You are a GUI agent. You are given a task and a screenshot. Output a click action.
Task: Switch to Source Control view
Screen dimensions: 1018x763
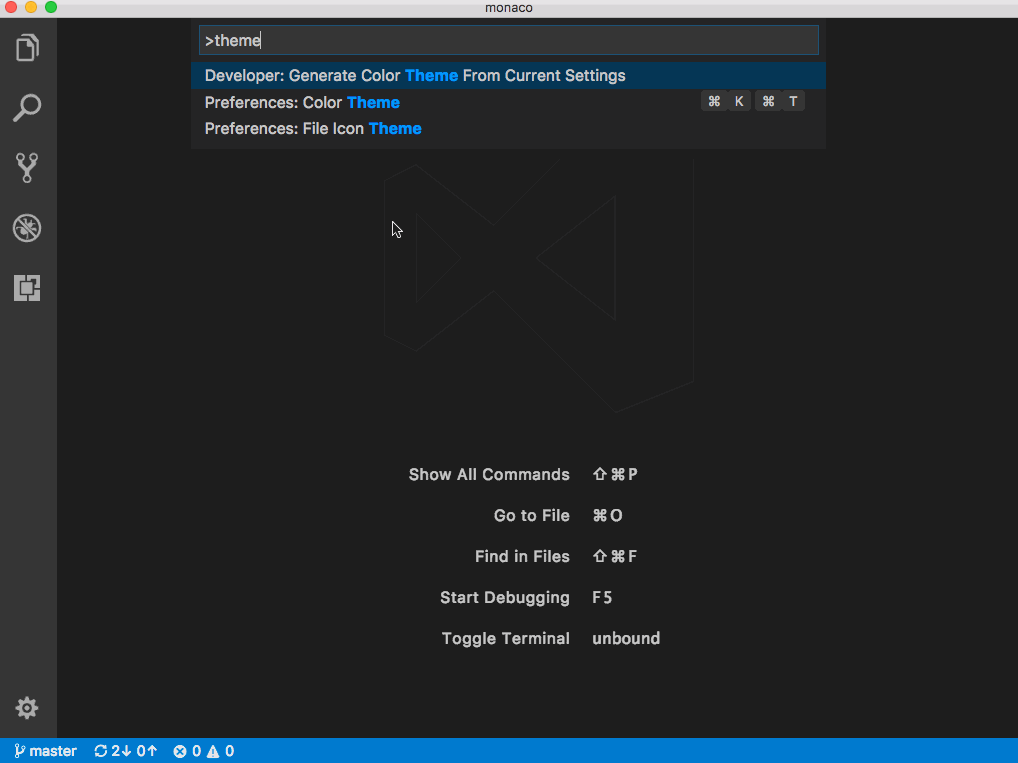pyautogui.click(x=28, y=168)
